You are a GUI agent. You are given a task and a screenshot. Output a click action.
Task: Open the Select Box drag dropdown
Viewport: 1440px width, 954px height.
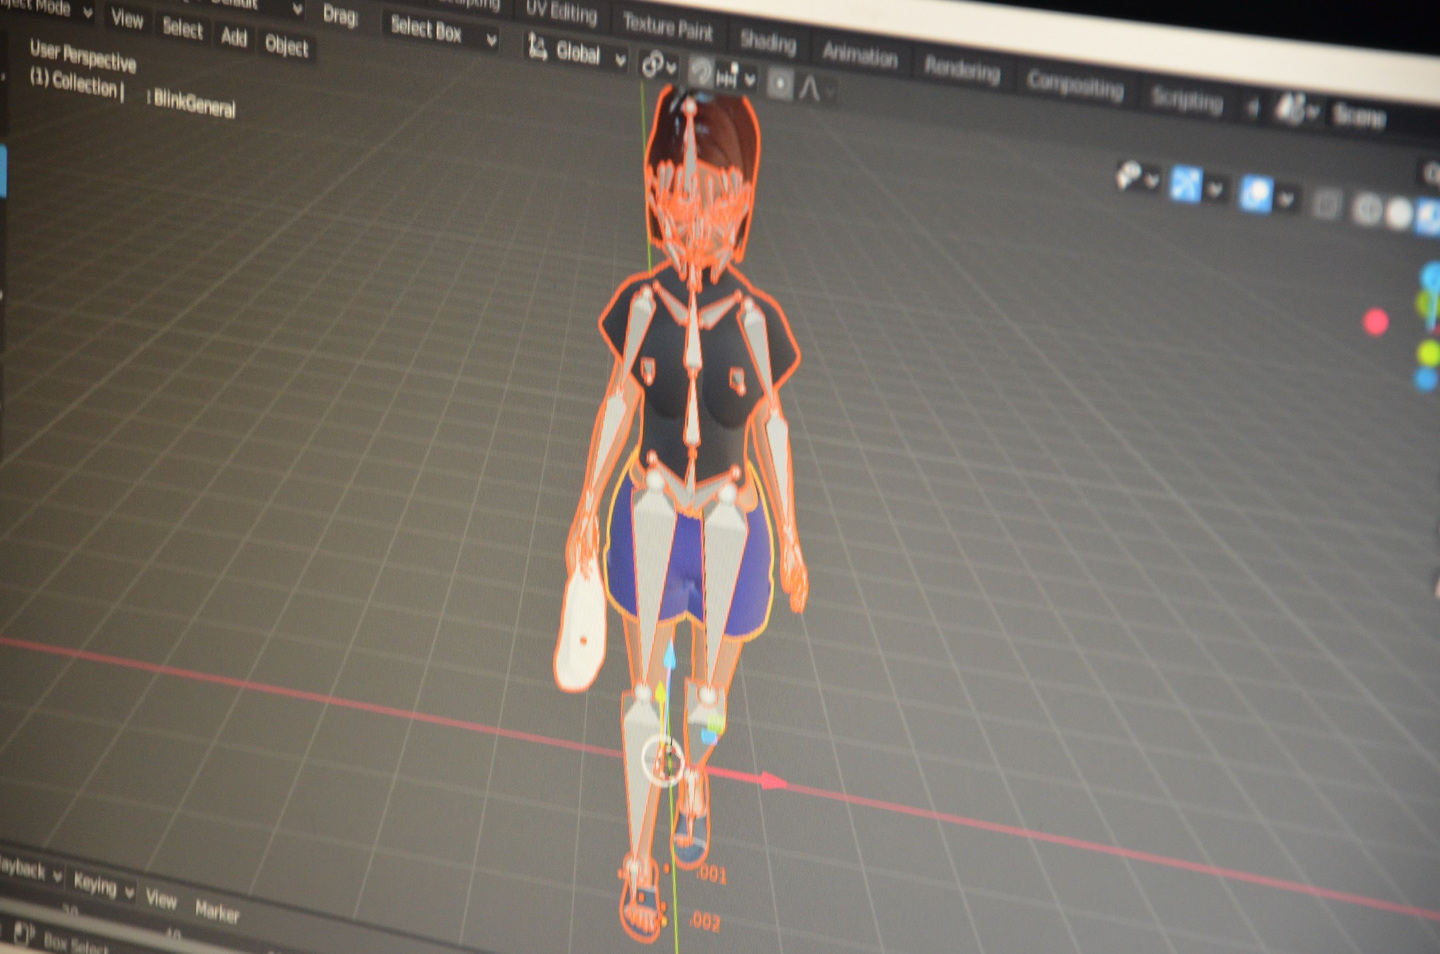(443, 31)
